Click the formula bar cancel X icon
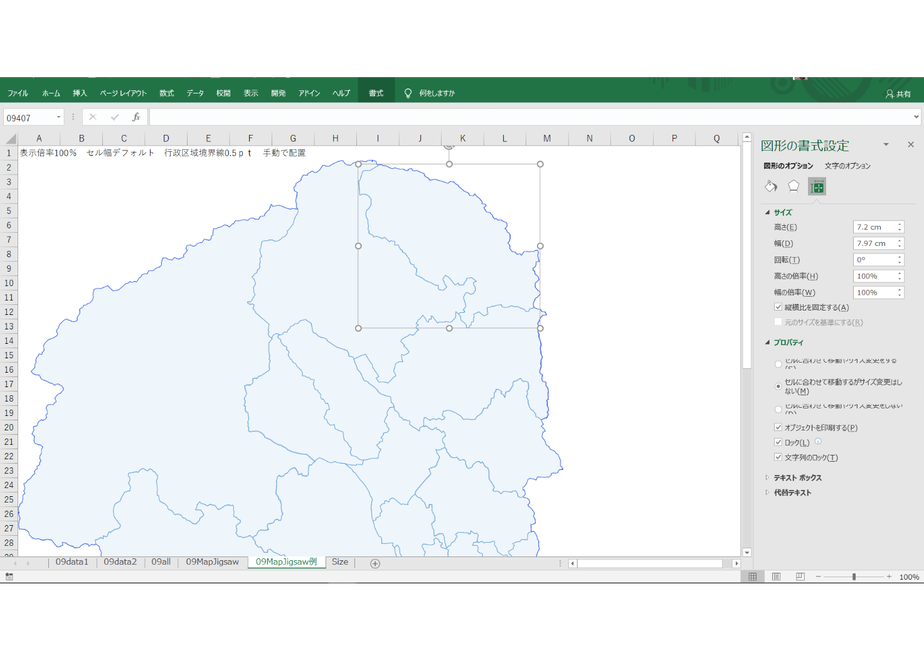This screenshot has width=924, height=660. point(93,117)
